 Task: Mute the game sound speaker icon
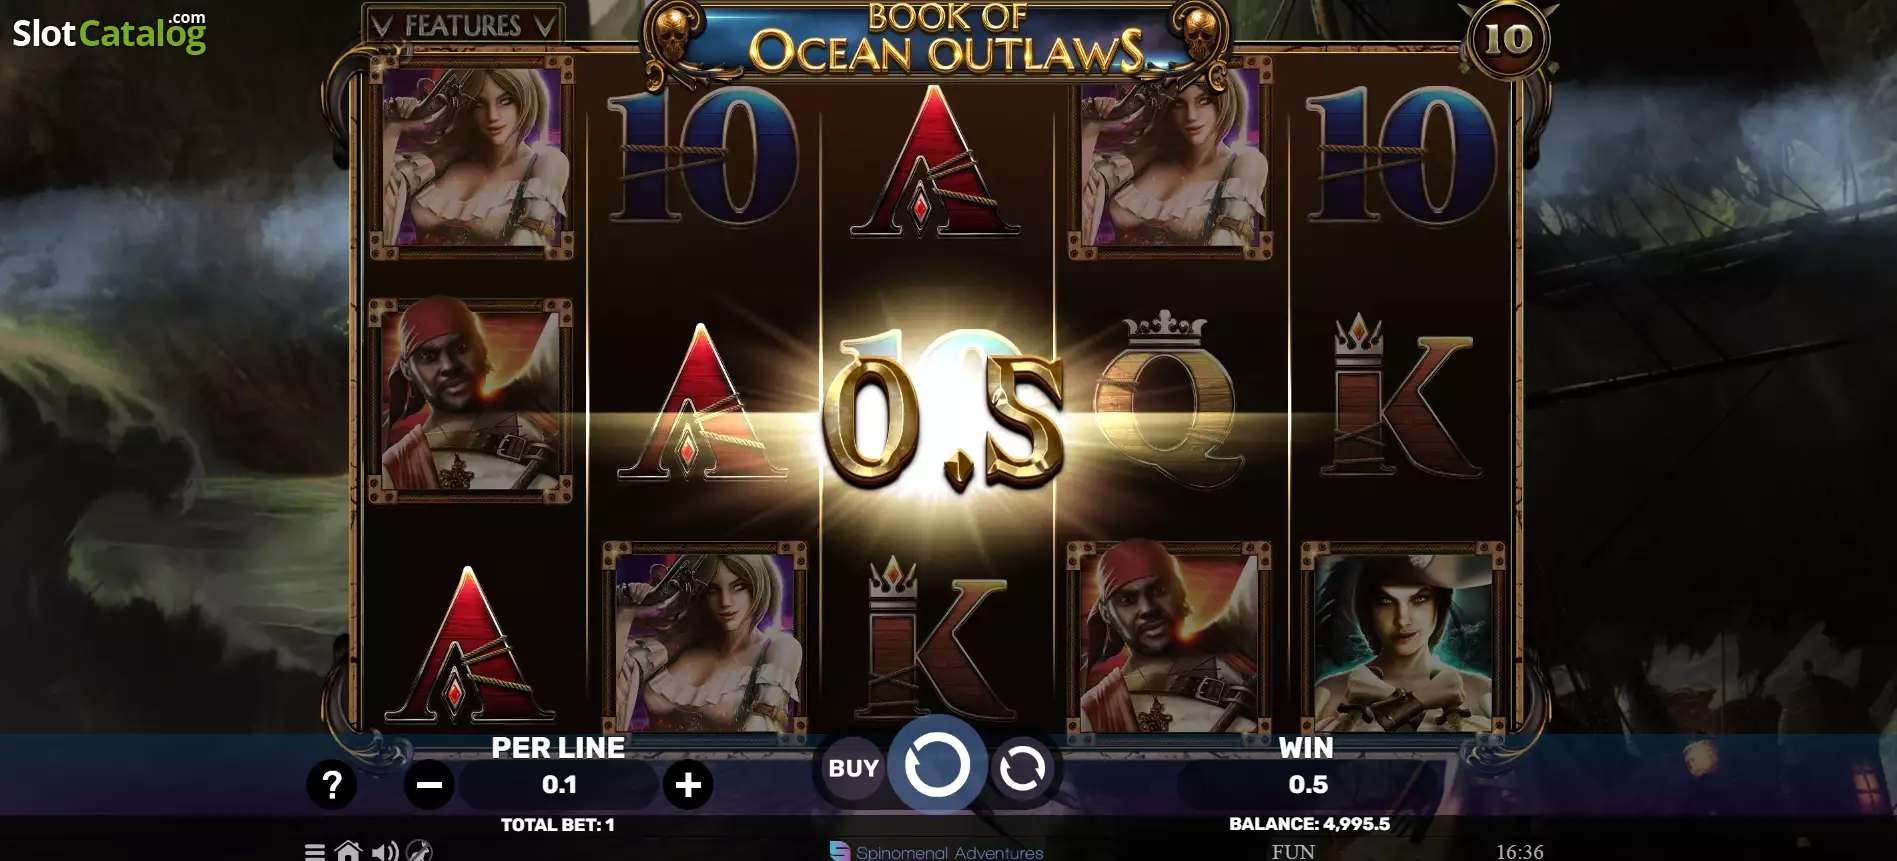(x=385, y=852)
